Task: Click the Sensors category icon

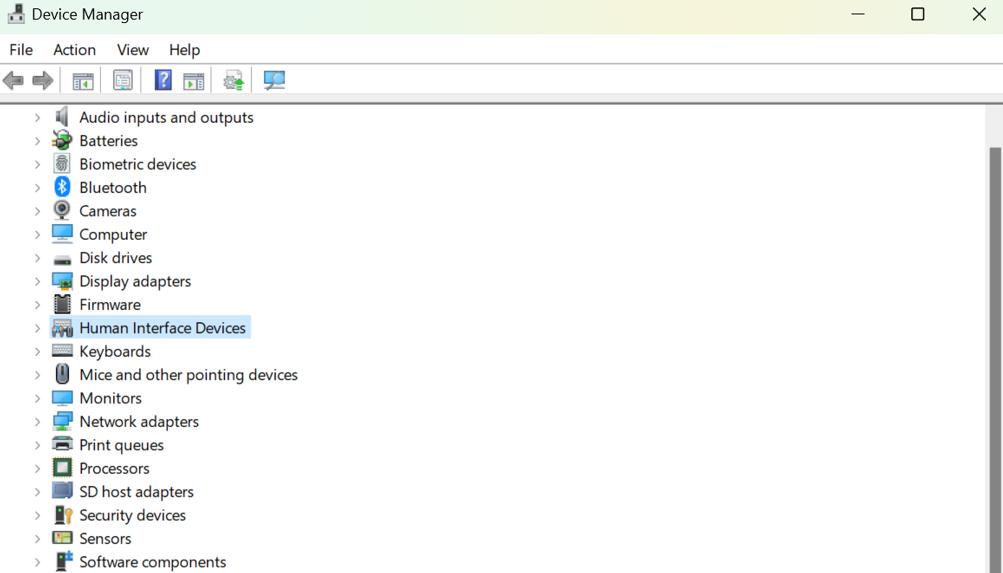Action: point(62,538)
